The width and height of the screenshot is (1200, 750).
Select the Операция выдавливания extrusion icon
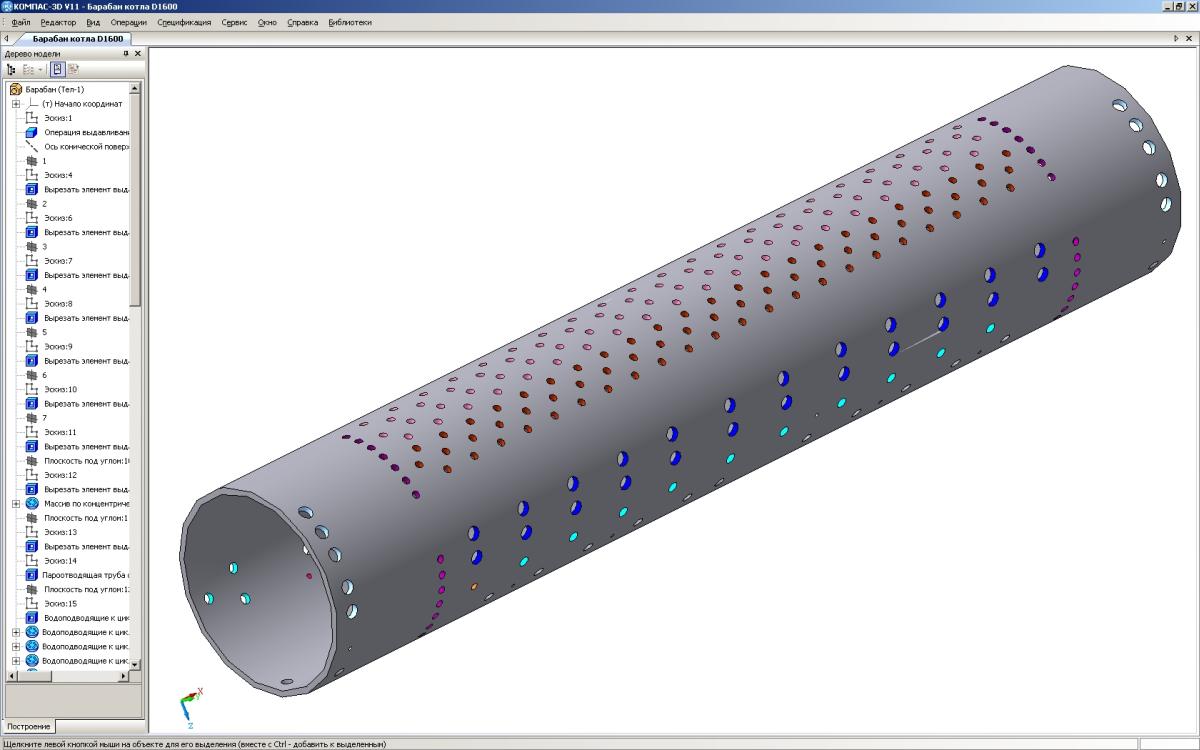(x=31, y=132)
